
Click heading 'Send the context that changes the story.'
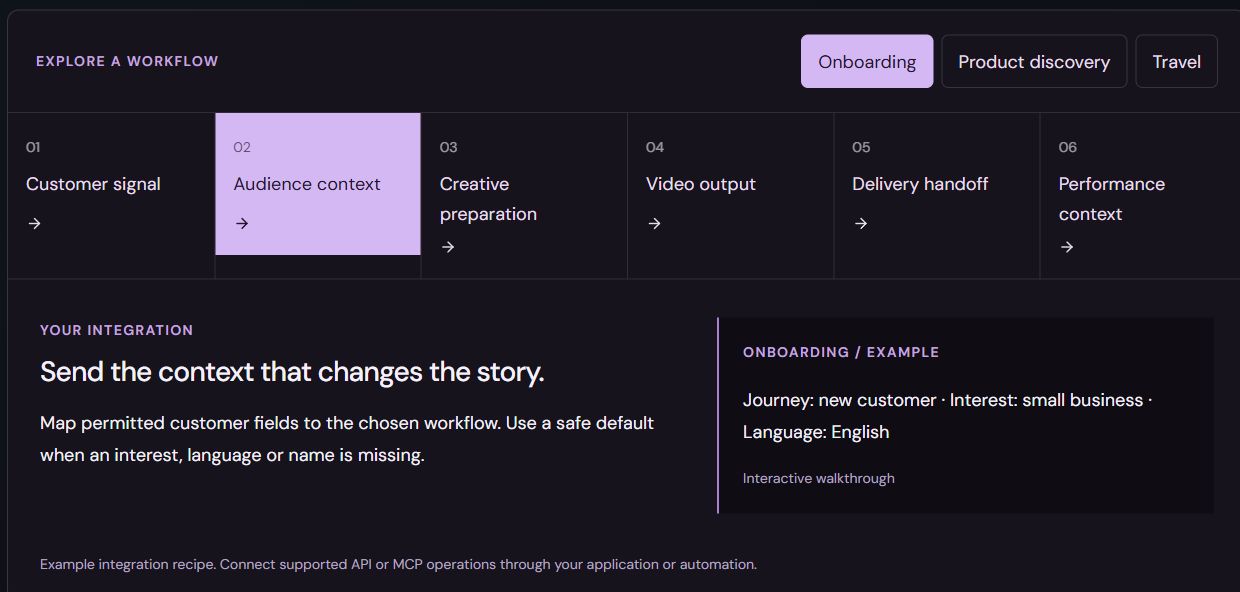(292, 372)
